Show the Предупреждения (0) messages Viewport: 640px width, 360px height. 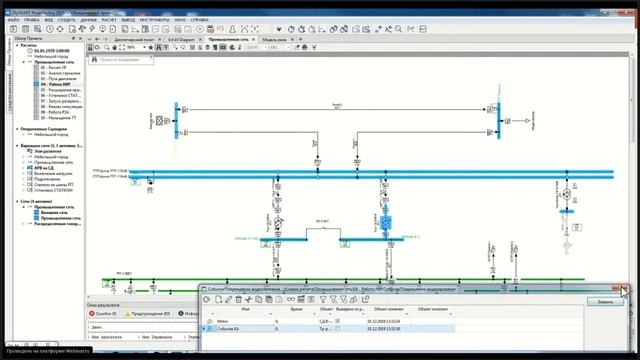(x=147, y=313)
